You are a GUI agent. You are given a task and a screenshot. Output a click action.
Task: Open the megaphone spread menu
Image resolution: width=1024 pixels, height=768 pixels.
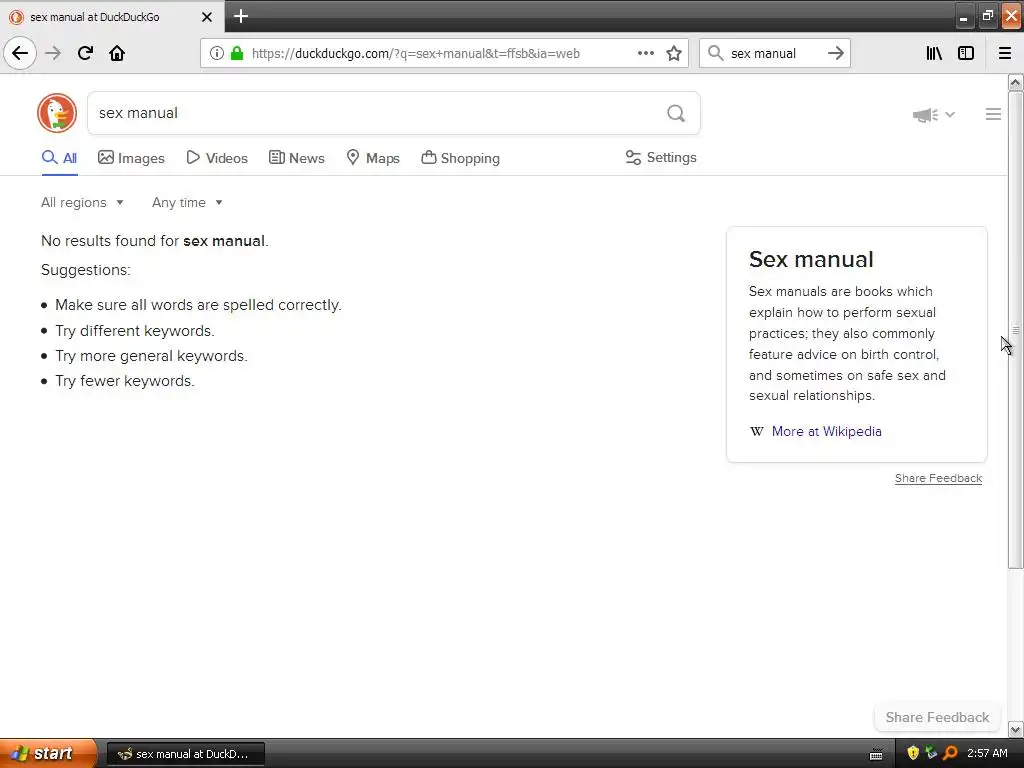coord(933,115)
